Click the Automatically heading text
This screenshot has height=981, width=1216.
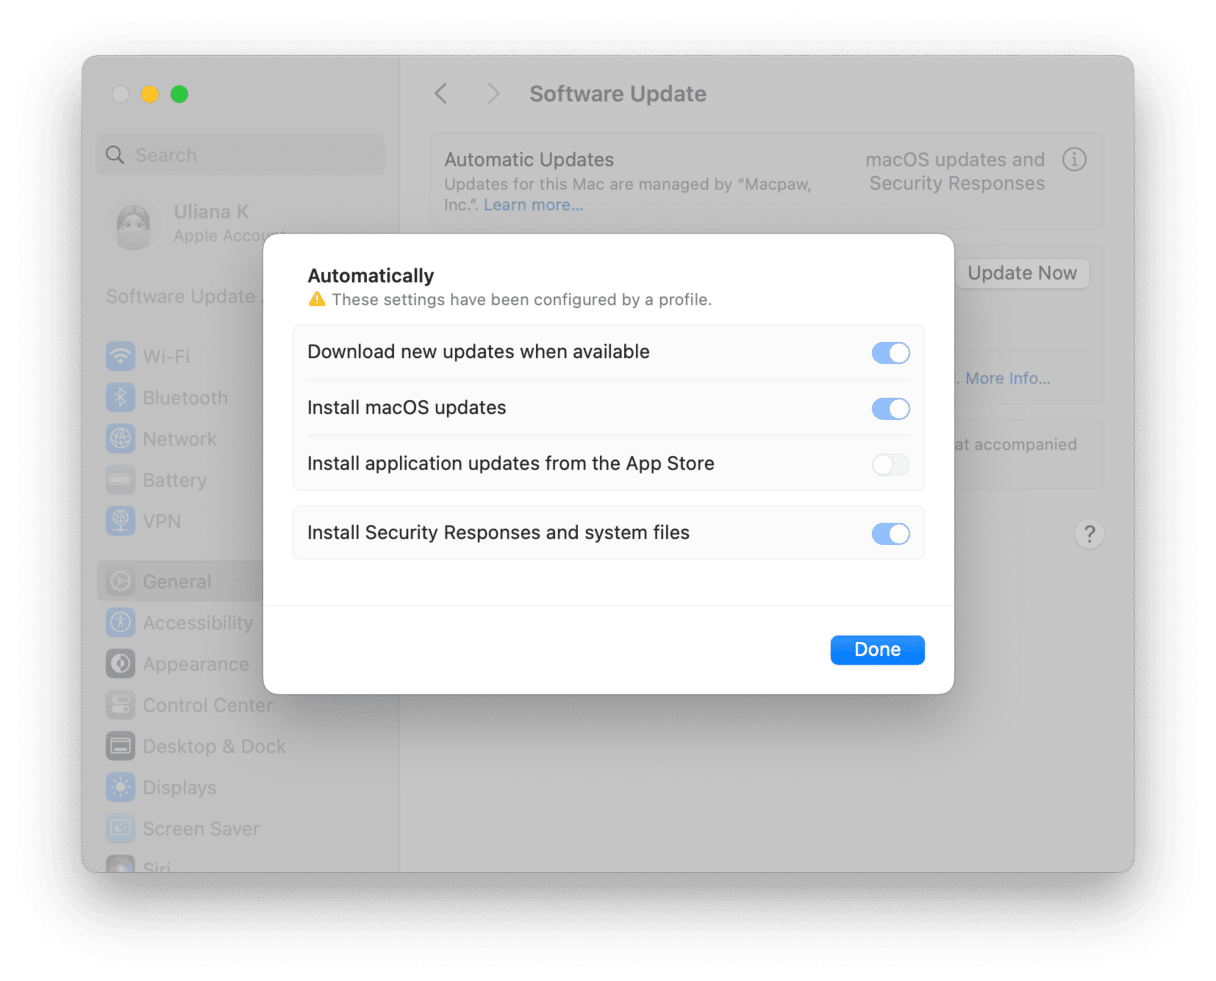point(371,276)
